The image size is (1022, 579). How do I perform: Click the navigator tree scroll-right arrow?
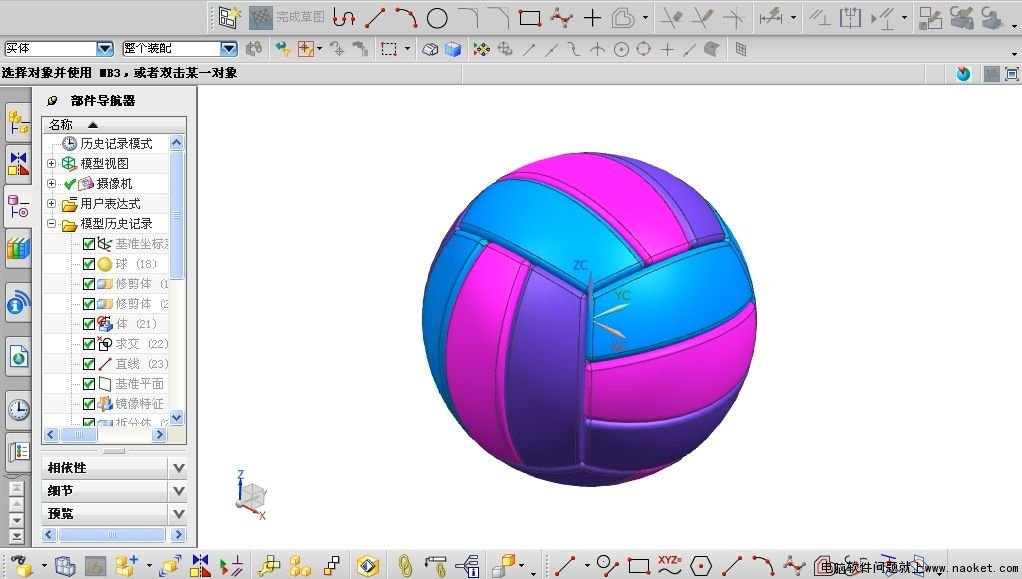[160, 434]
